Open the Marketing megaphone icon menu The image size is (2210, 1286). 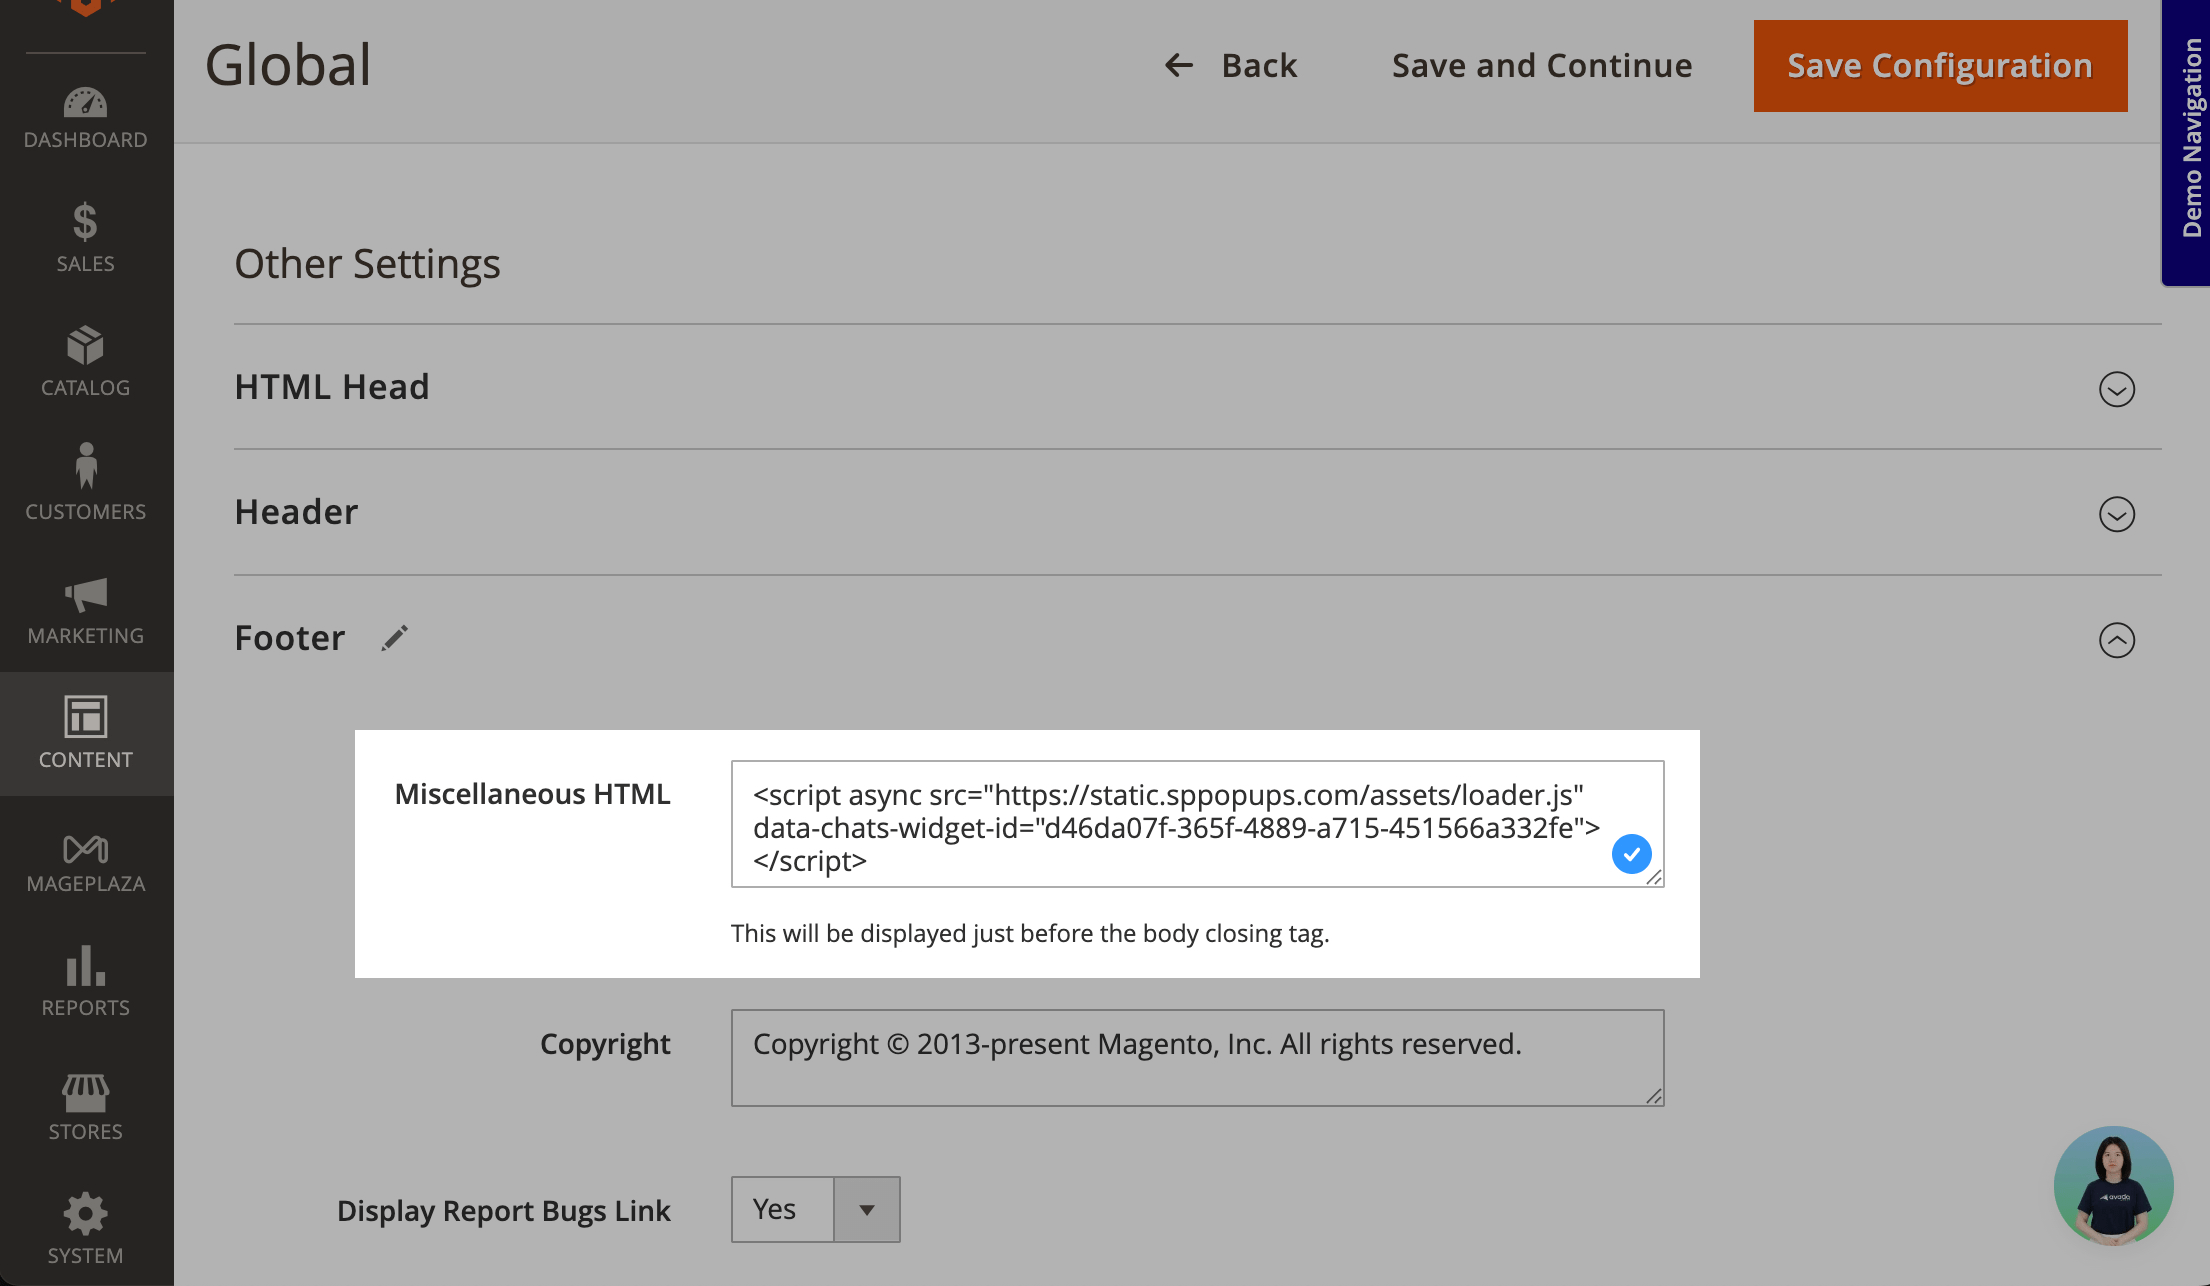[x=85, y=594]
